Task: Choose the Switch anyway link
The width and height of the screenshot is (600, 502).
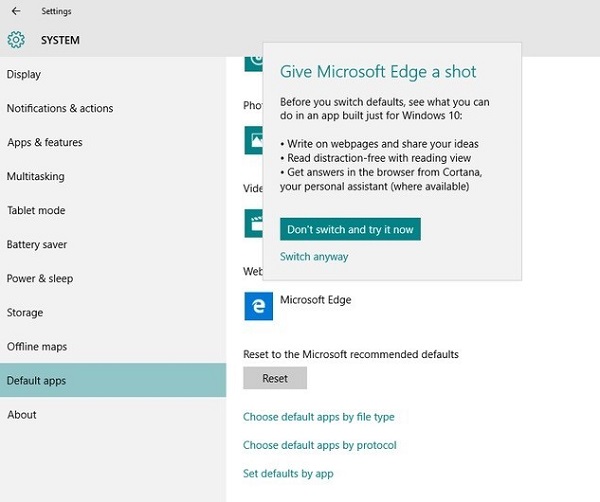Action: point(314,257)
